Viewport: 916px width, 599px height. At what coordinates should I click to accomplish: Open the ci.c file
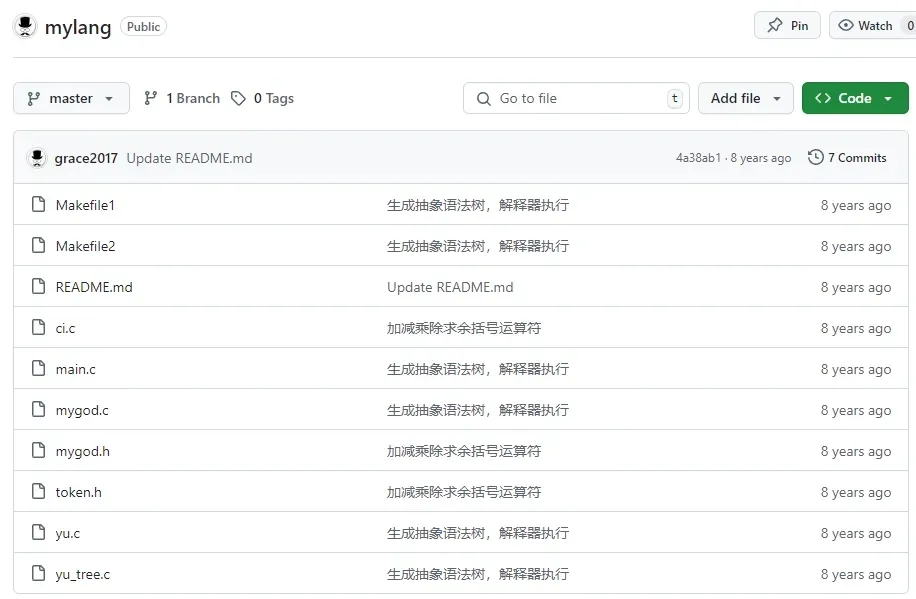pyautogui.click(x=65, y=328)
